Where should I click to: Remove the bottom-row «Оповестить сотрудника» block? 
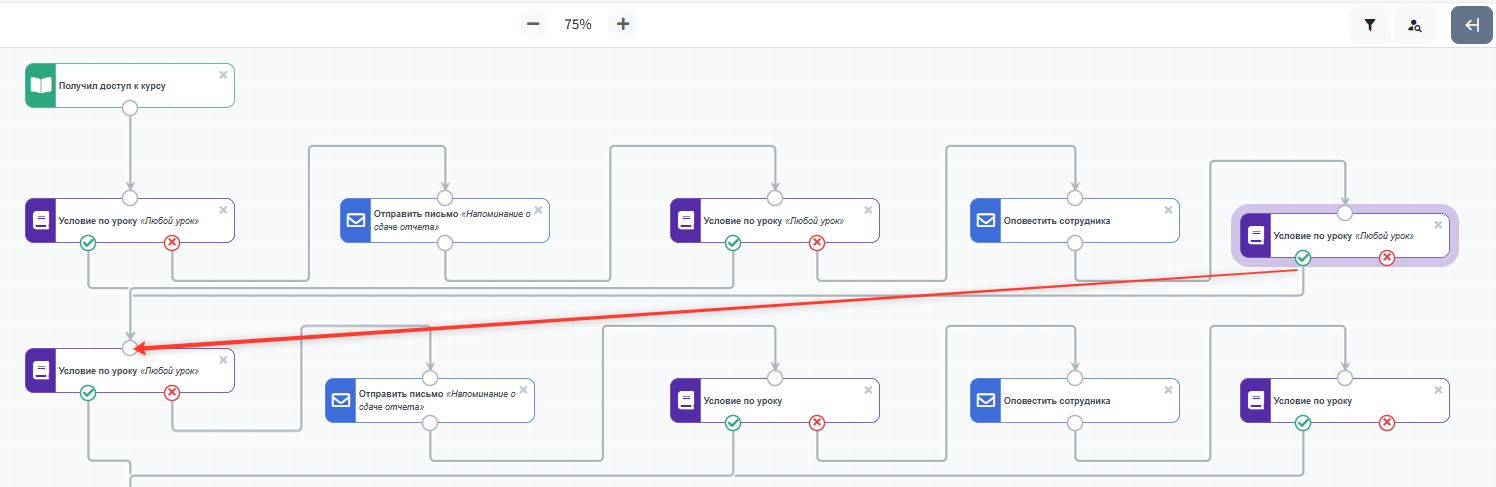tap(1168, 389)
